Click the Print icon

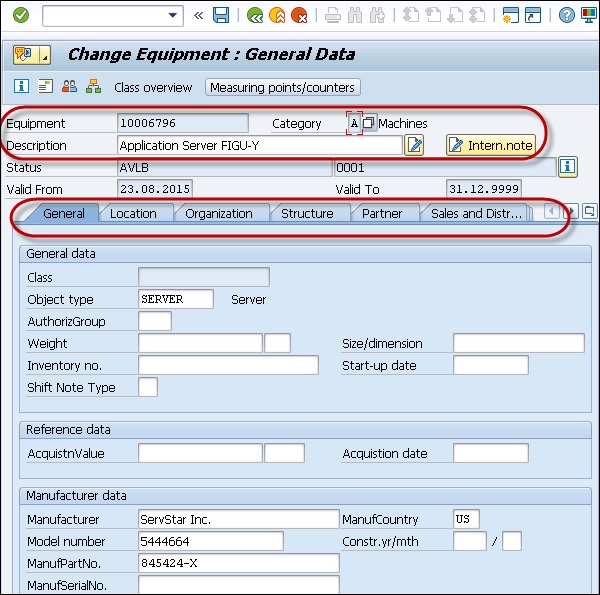click(x=333, y=16)
